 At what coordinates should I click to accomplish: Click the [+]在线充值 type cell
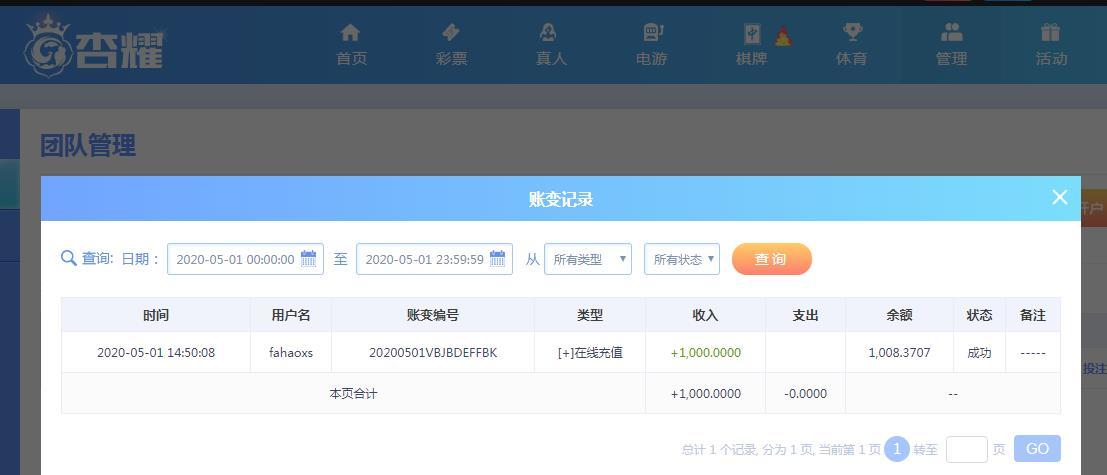pyautogui.click(x=590, y=352)
